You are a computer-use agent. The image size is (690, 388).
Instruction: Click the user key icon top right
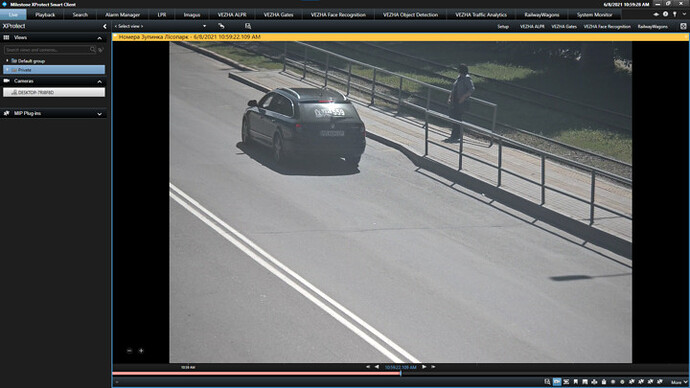(675, 15)
